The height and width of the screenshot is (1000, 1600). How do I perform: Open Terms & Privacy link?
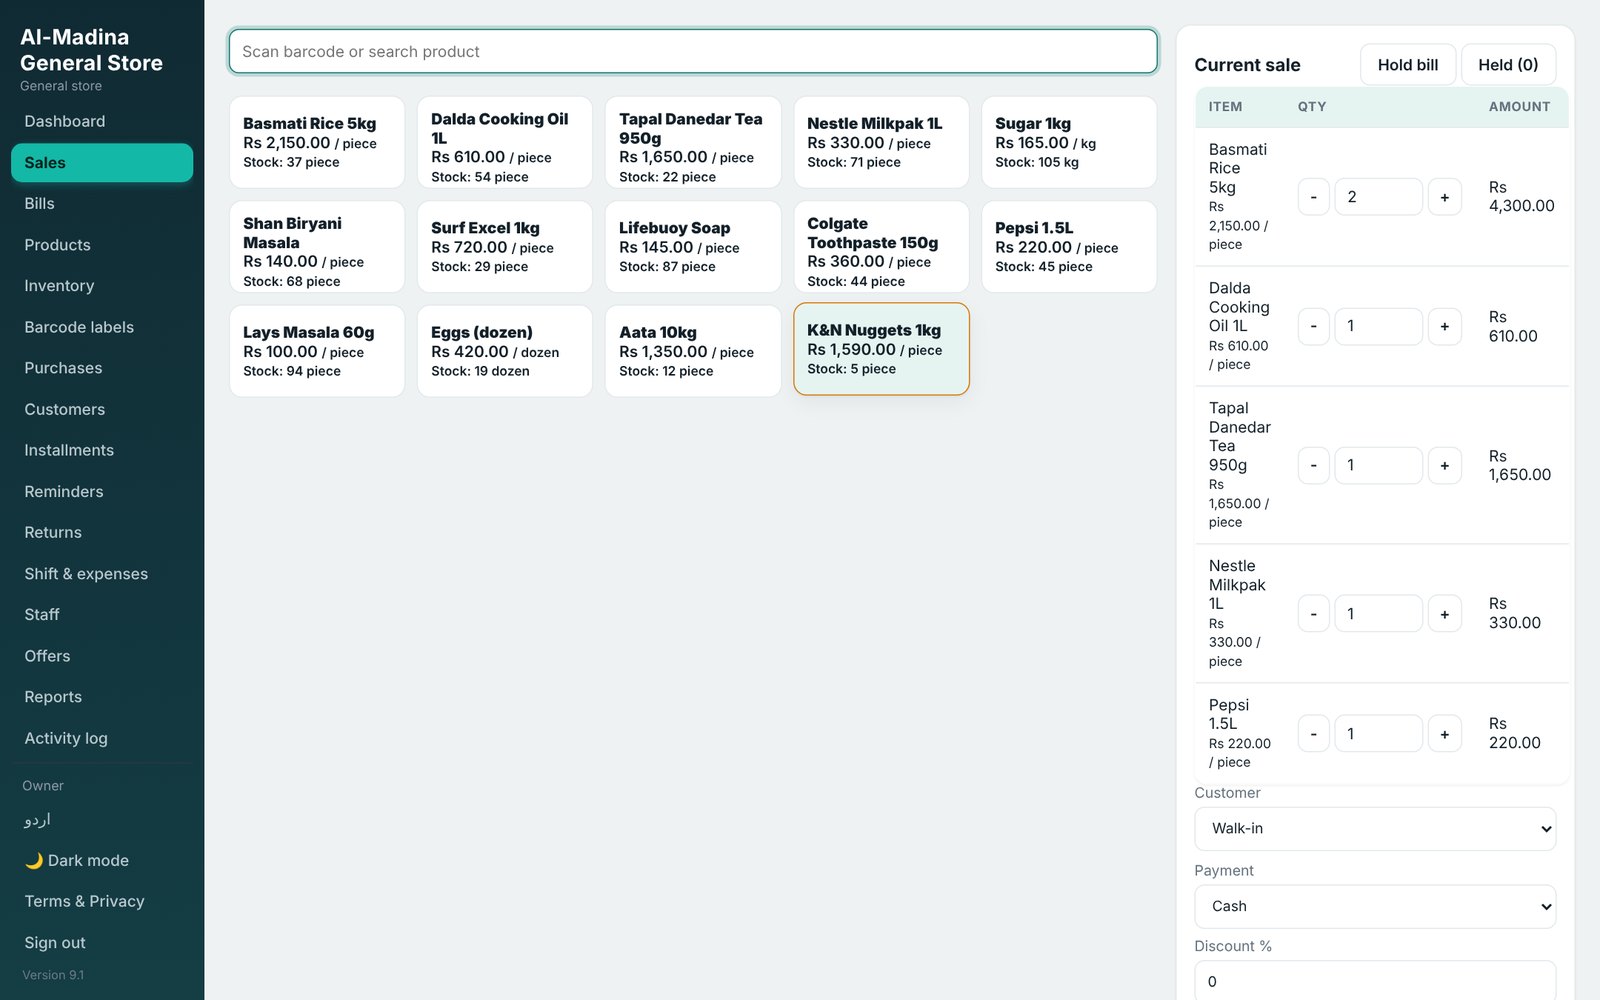(102, 901)
